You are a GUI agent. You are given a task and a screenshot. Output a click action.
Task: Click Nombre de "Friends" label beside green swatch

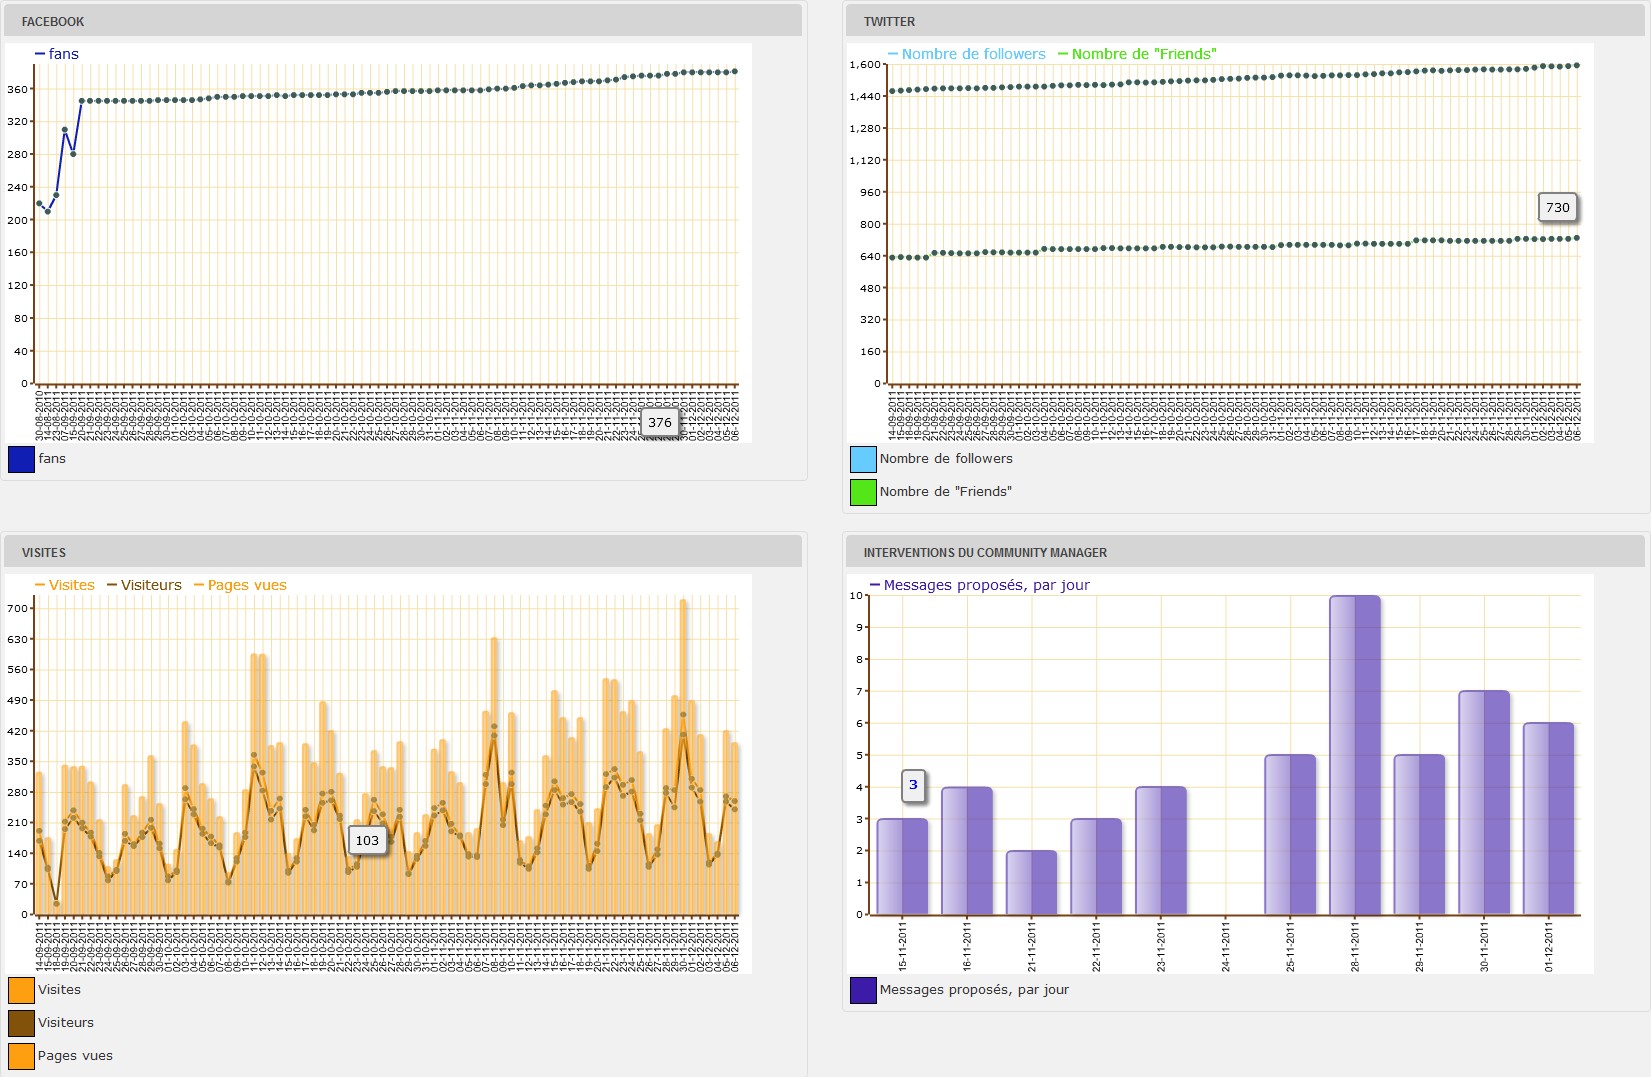pos(946,492)
